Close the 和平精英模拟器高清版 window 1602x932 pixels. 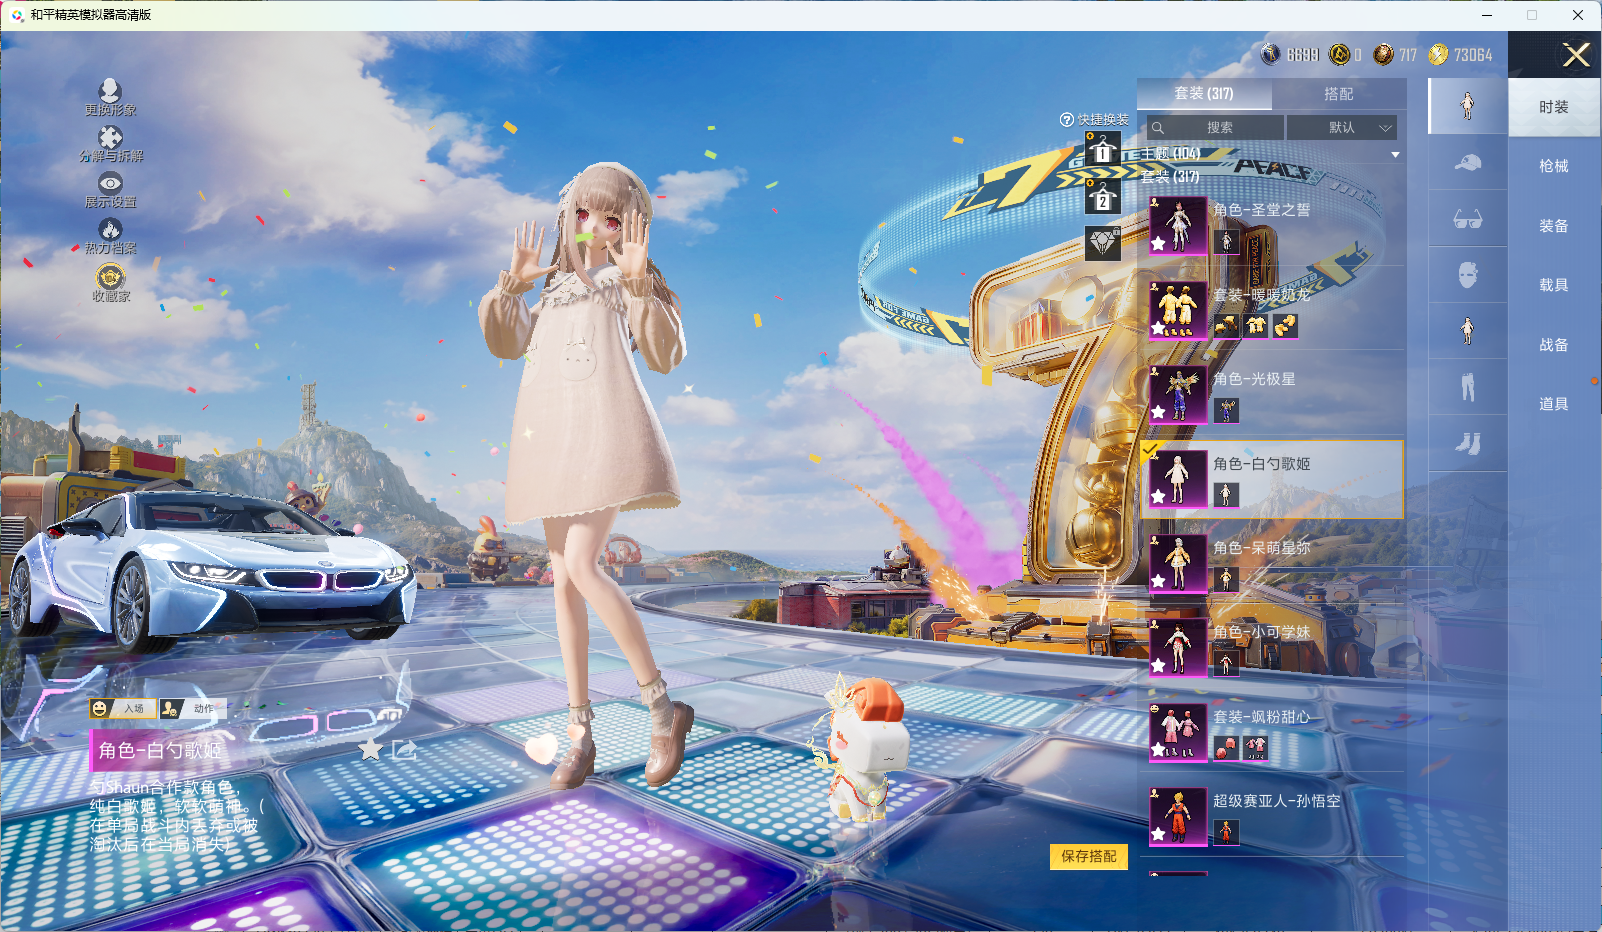tap(1578, 15)
